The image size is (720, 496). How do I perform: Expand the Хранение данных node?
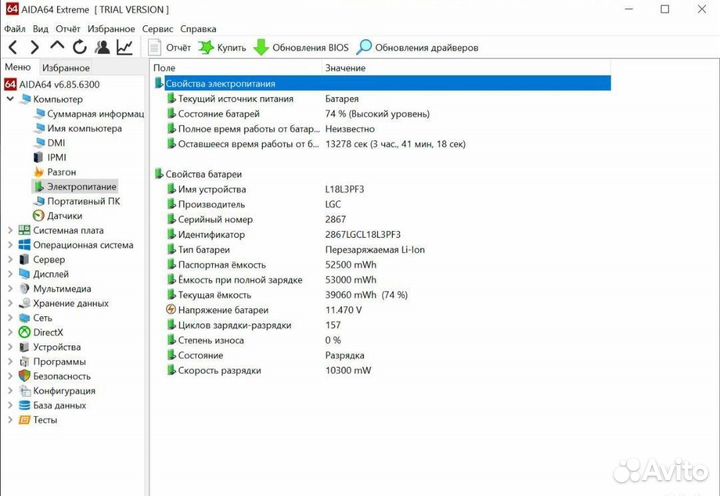(x=10, y=303)
